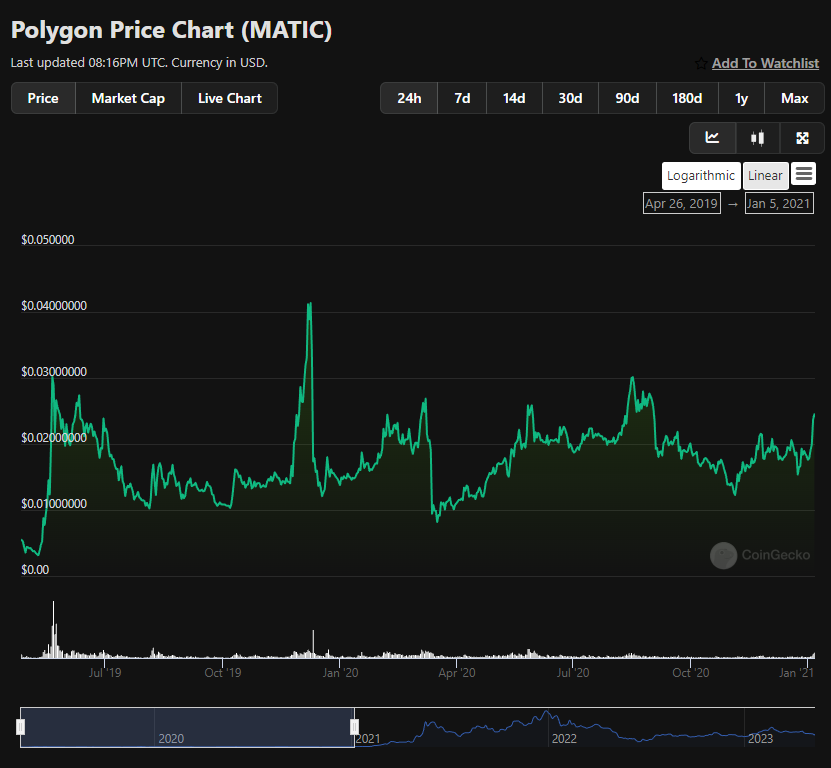Choose the 90d time range

627,98
